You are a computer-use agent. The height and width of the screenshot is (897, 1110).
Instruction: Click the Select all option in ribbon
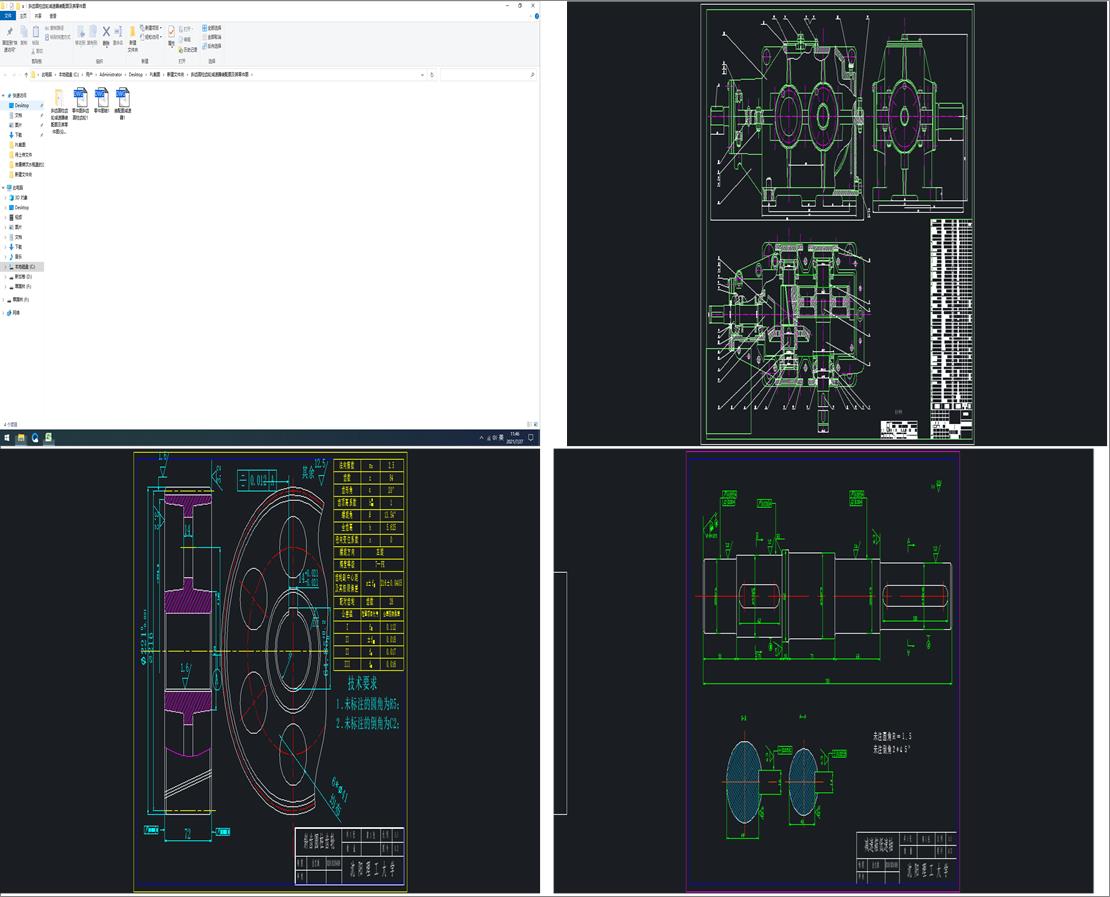pyautogui.click(x=213, y=27)
